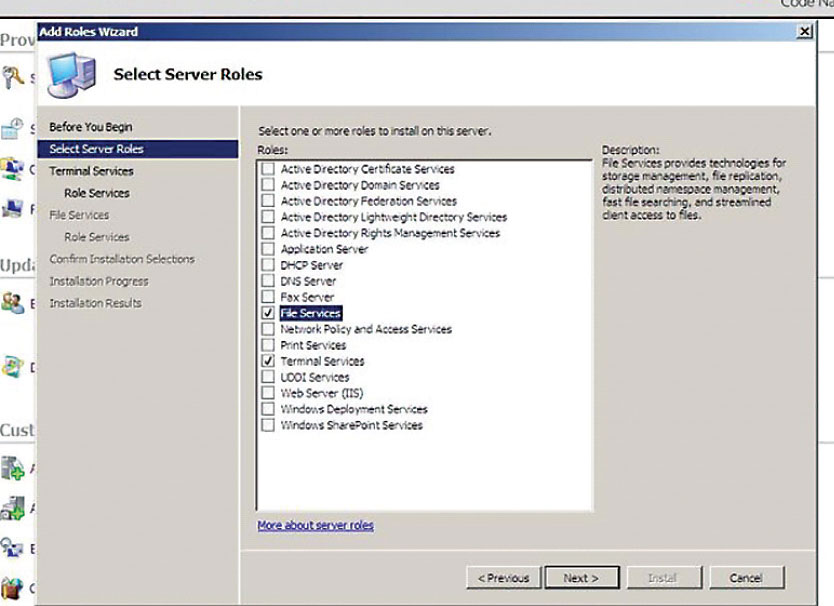Check the Application Server role
Screen dimensions: 834x606
click(x=267, y=249)
